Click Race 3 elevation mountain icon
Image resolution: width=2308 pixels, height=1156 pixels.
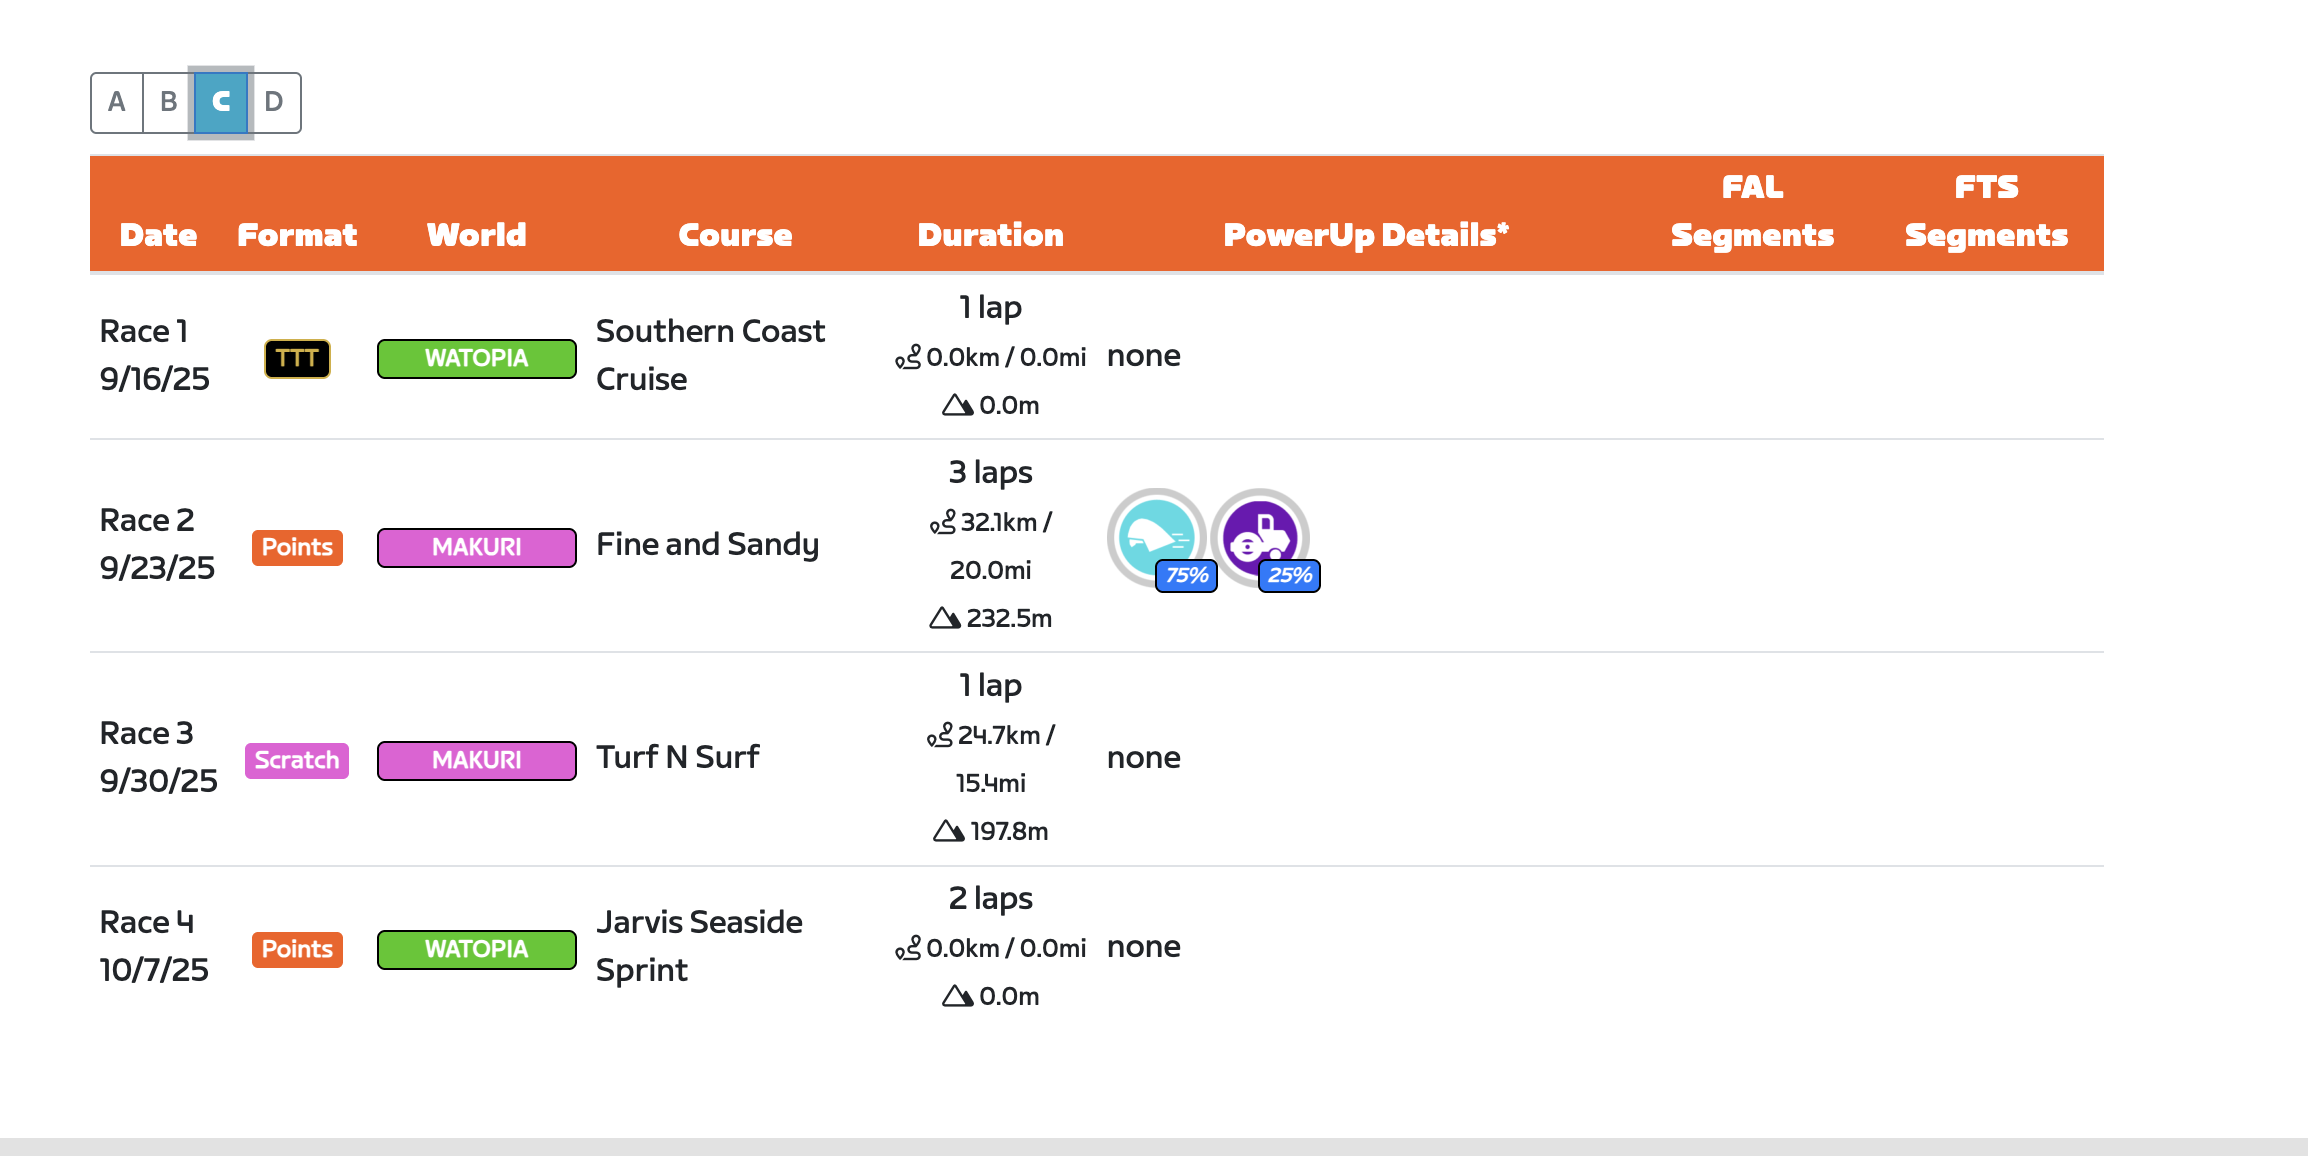click(x=948, y=831)
